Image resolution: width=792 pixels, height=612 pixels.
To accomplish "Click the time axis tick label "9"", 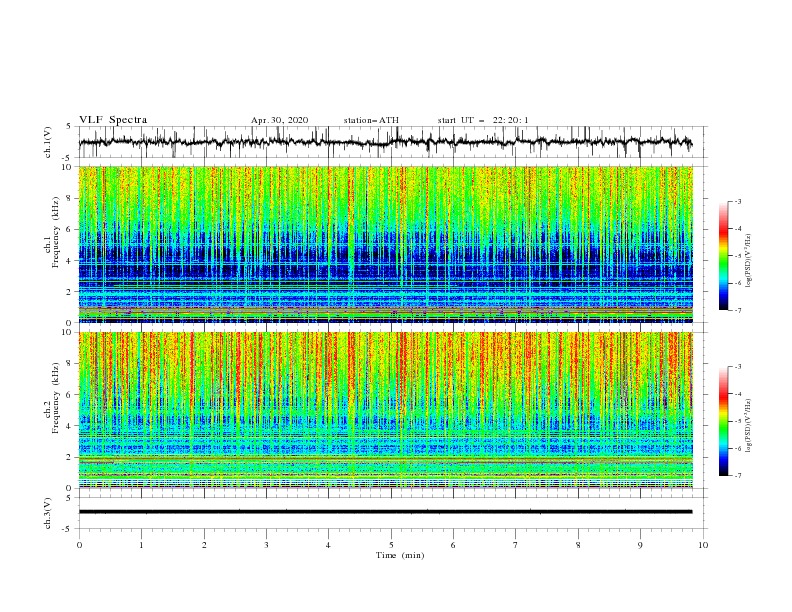I will coord(640,545).
